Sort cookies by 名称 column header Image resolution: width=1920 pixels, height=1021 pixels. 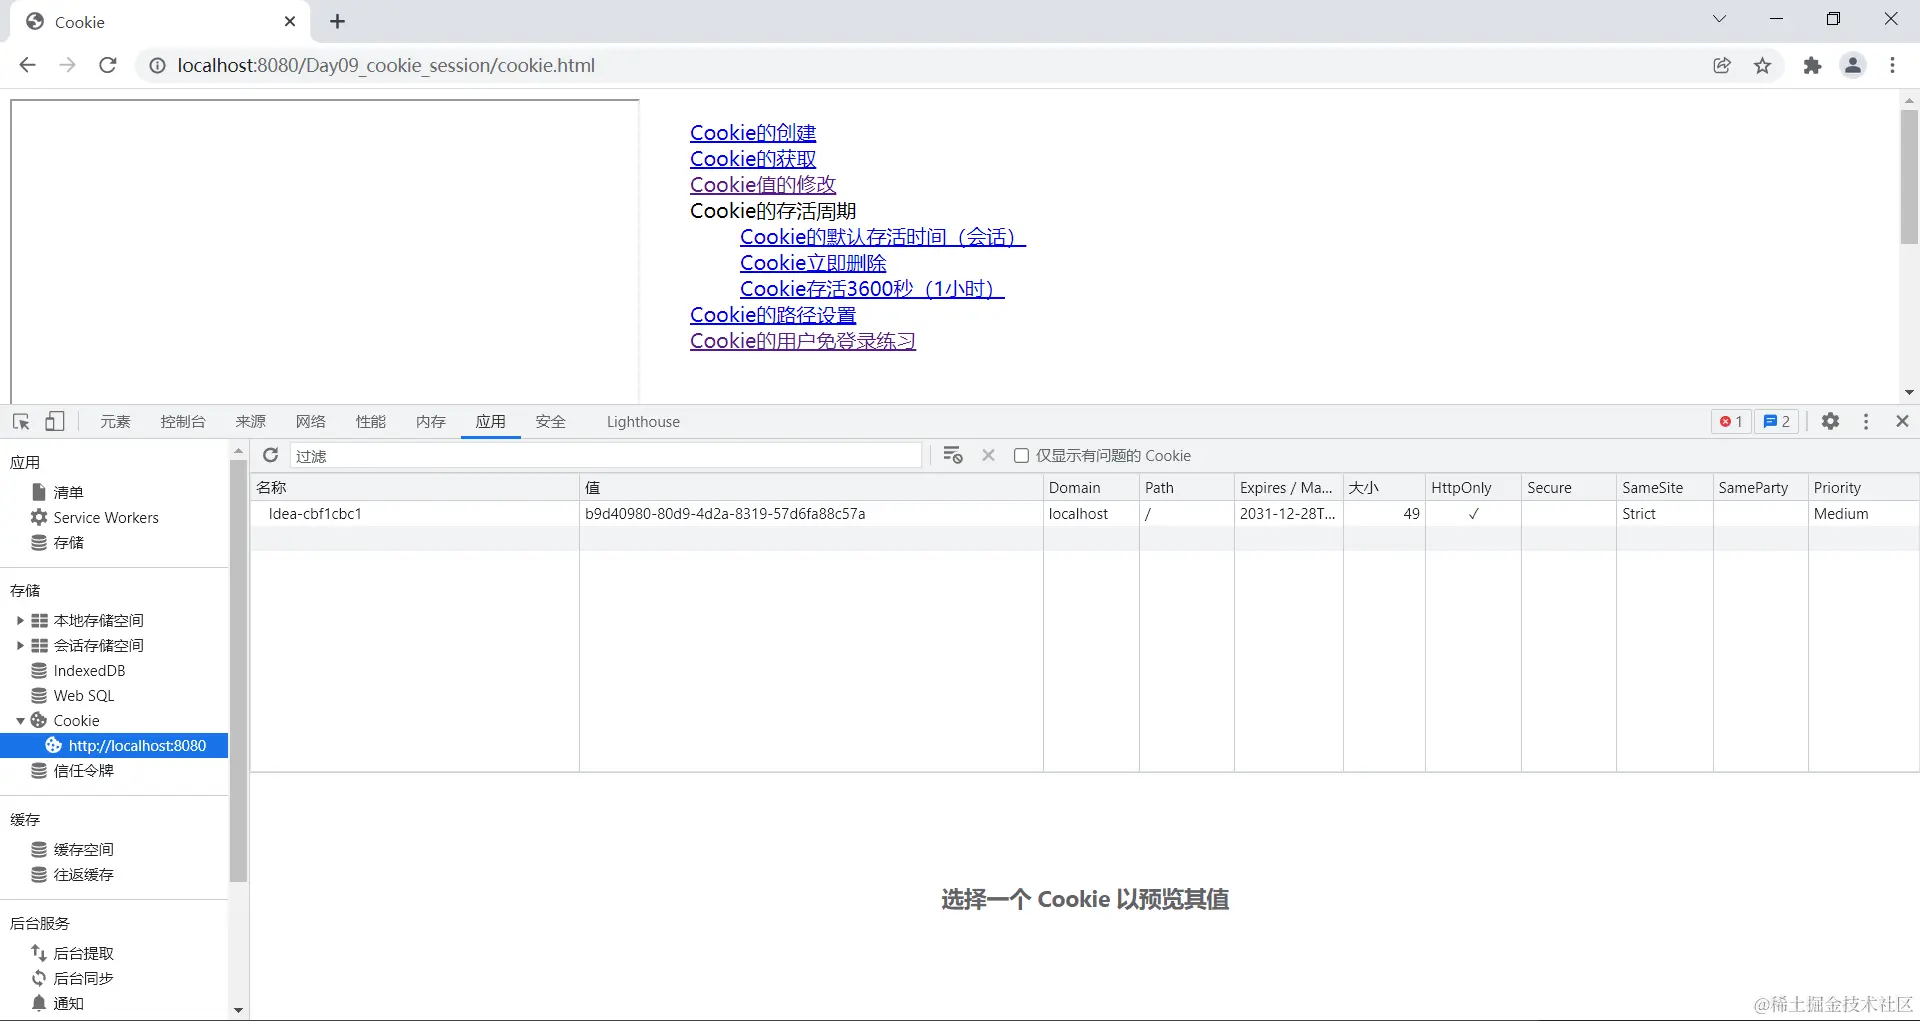point(414,487)
